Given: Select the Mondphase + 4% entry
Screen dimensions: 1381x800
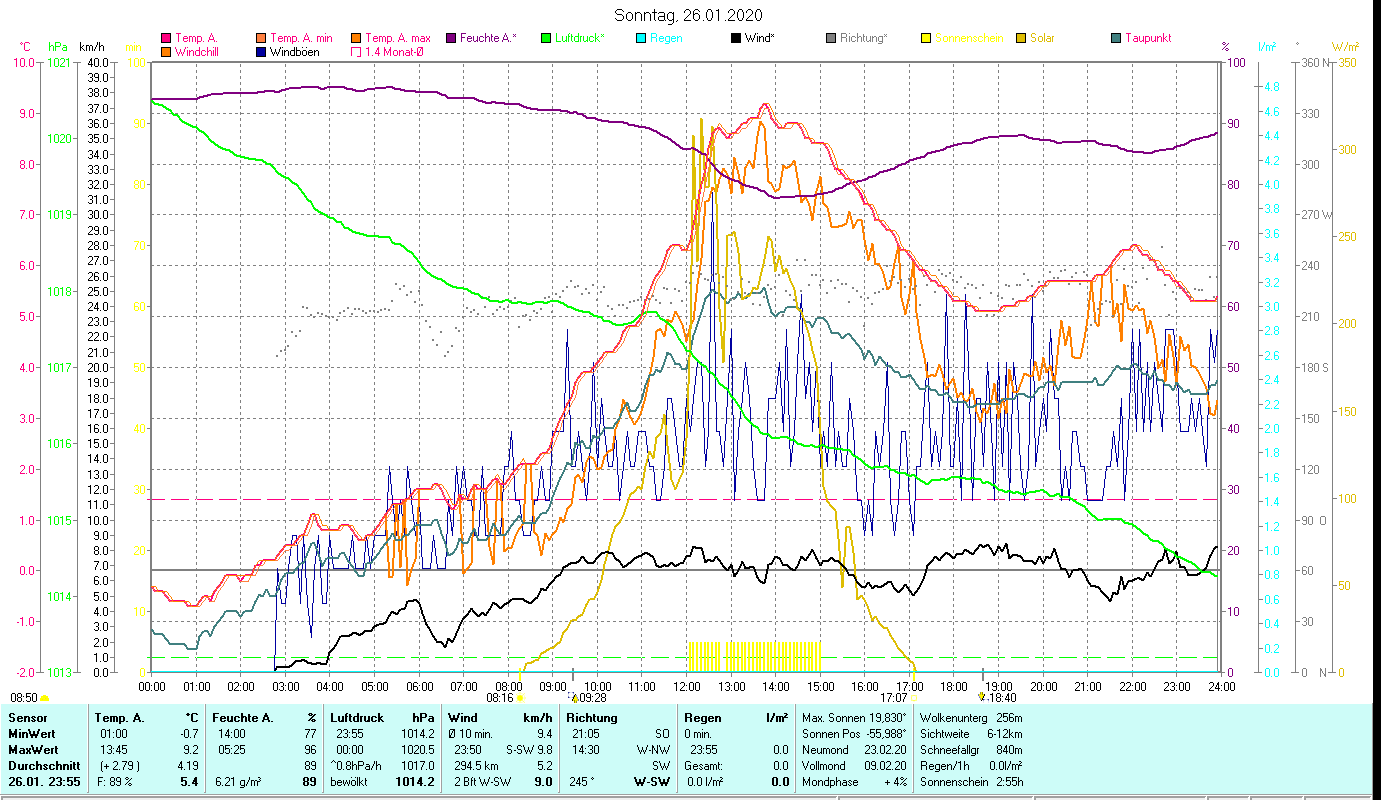Looking at the screenshot, I should pos(855,782).
